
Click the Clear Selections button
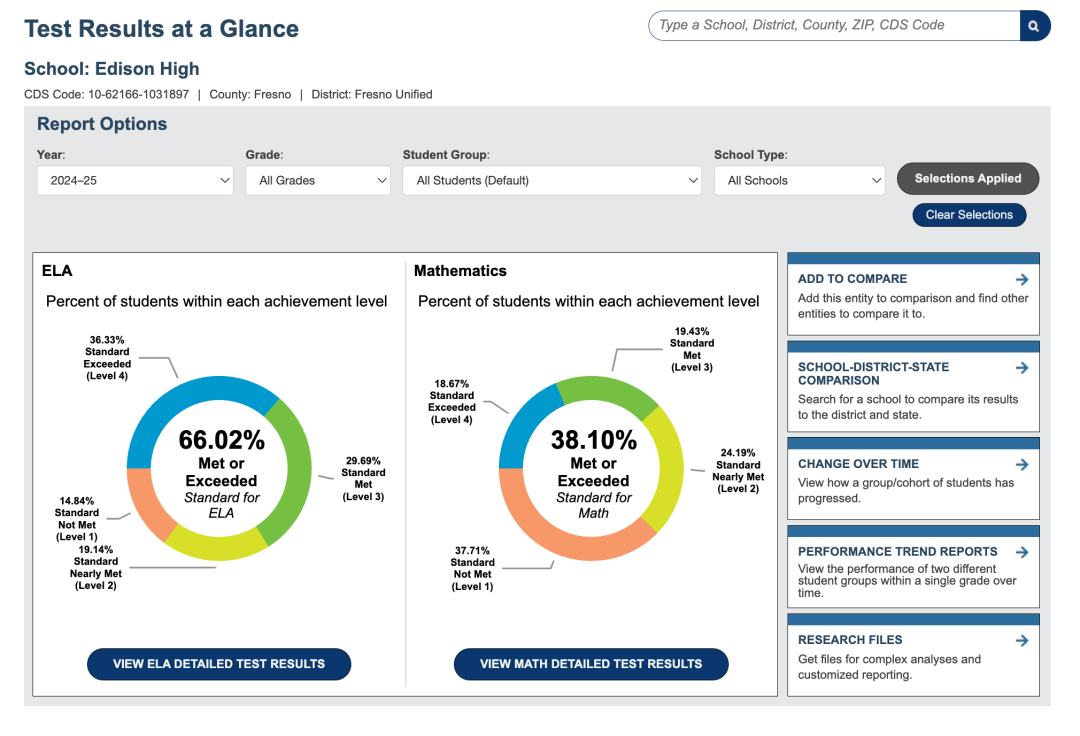pyautogui.click(x=969, y=215)
